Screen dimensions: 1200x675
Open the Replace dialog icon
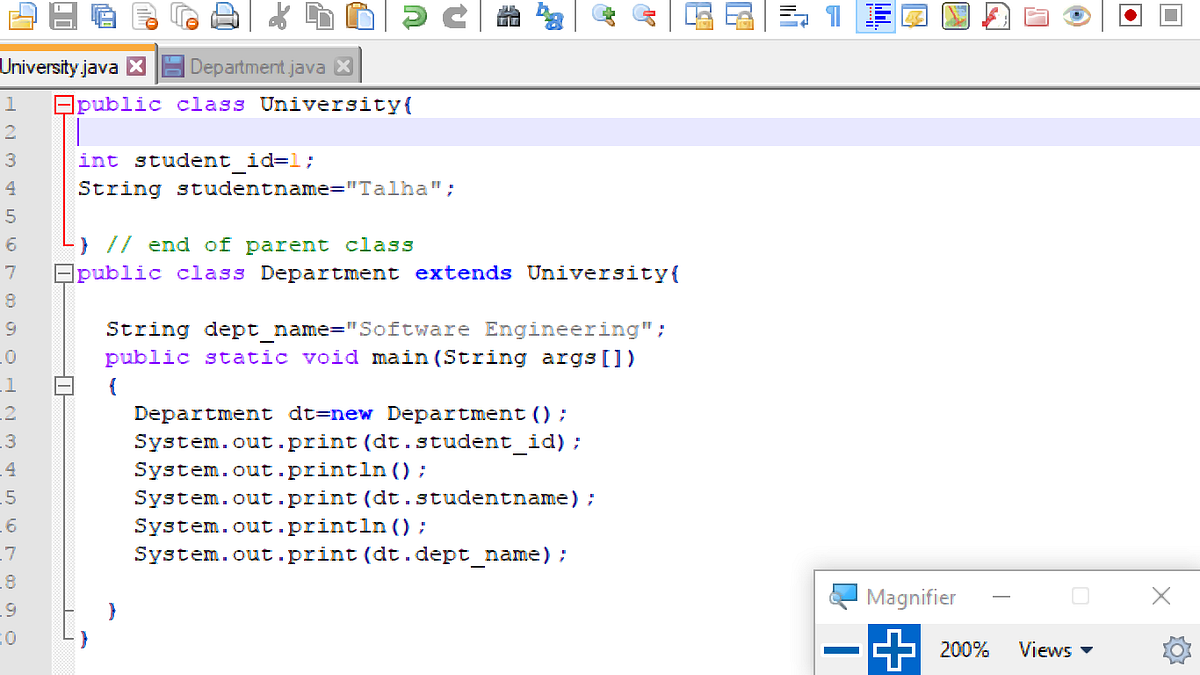(548, 15)
